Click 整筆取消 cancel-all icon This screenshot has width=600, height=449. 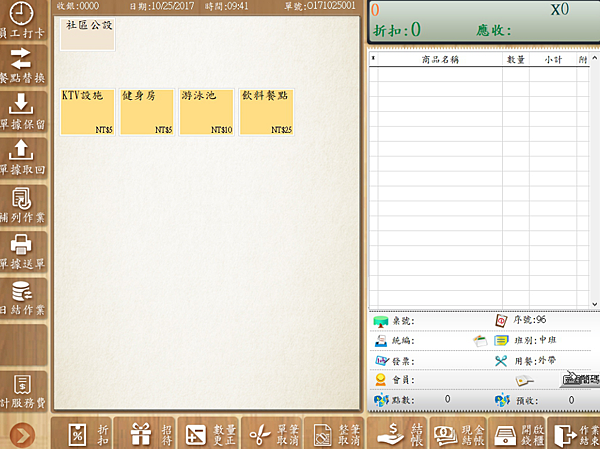(322, 435)
